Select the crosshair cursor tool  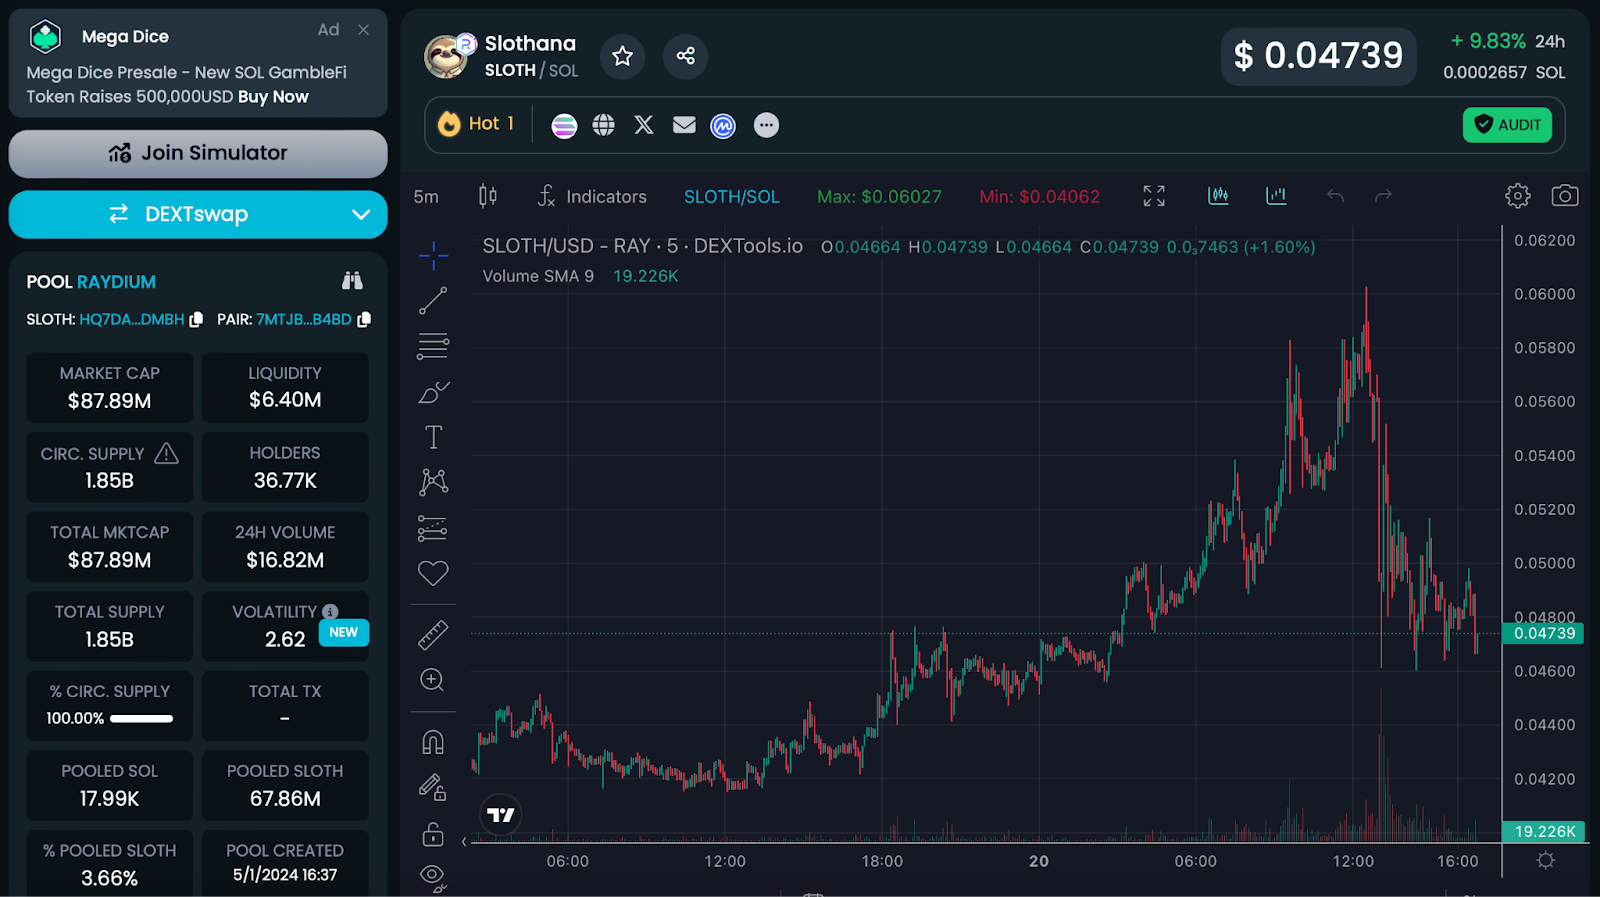[x=433, y=256]
